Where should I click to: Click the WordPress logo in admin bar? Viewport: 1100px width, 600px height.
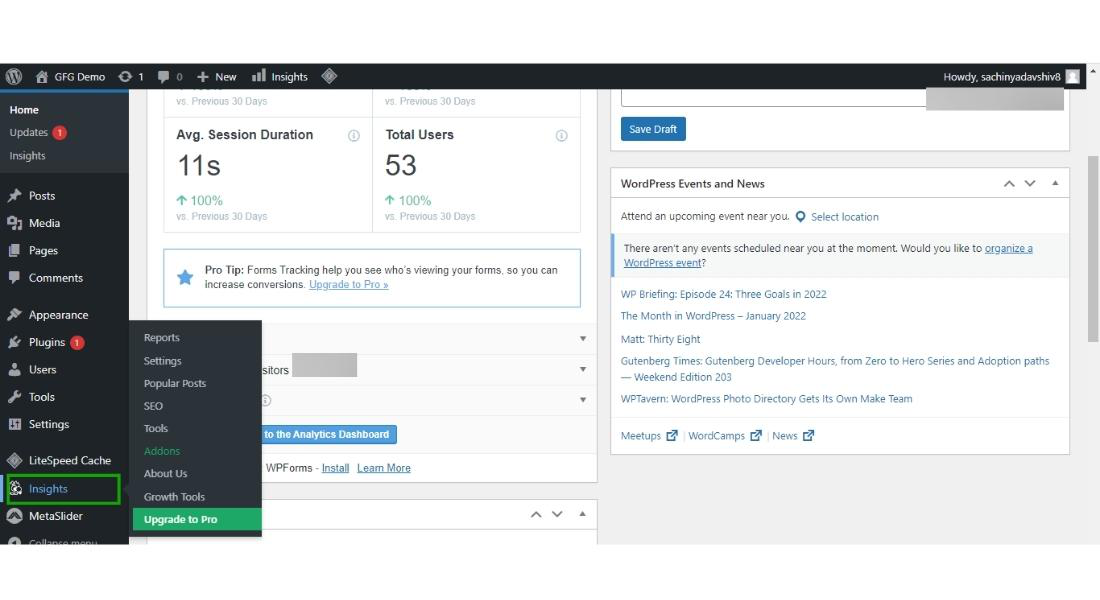point(14,76)
